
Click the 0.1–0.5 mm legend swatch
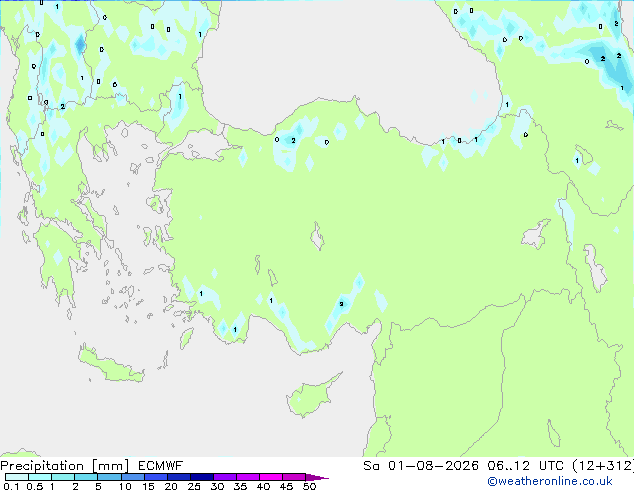click(x=17, y=477)
